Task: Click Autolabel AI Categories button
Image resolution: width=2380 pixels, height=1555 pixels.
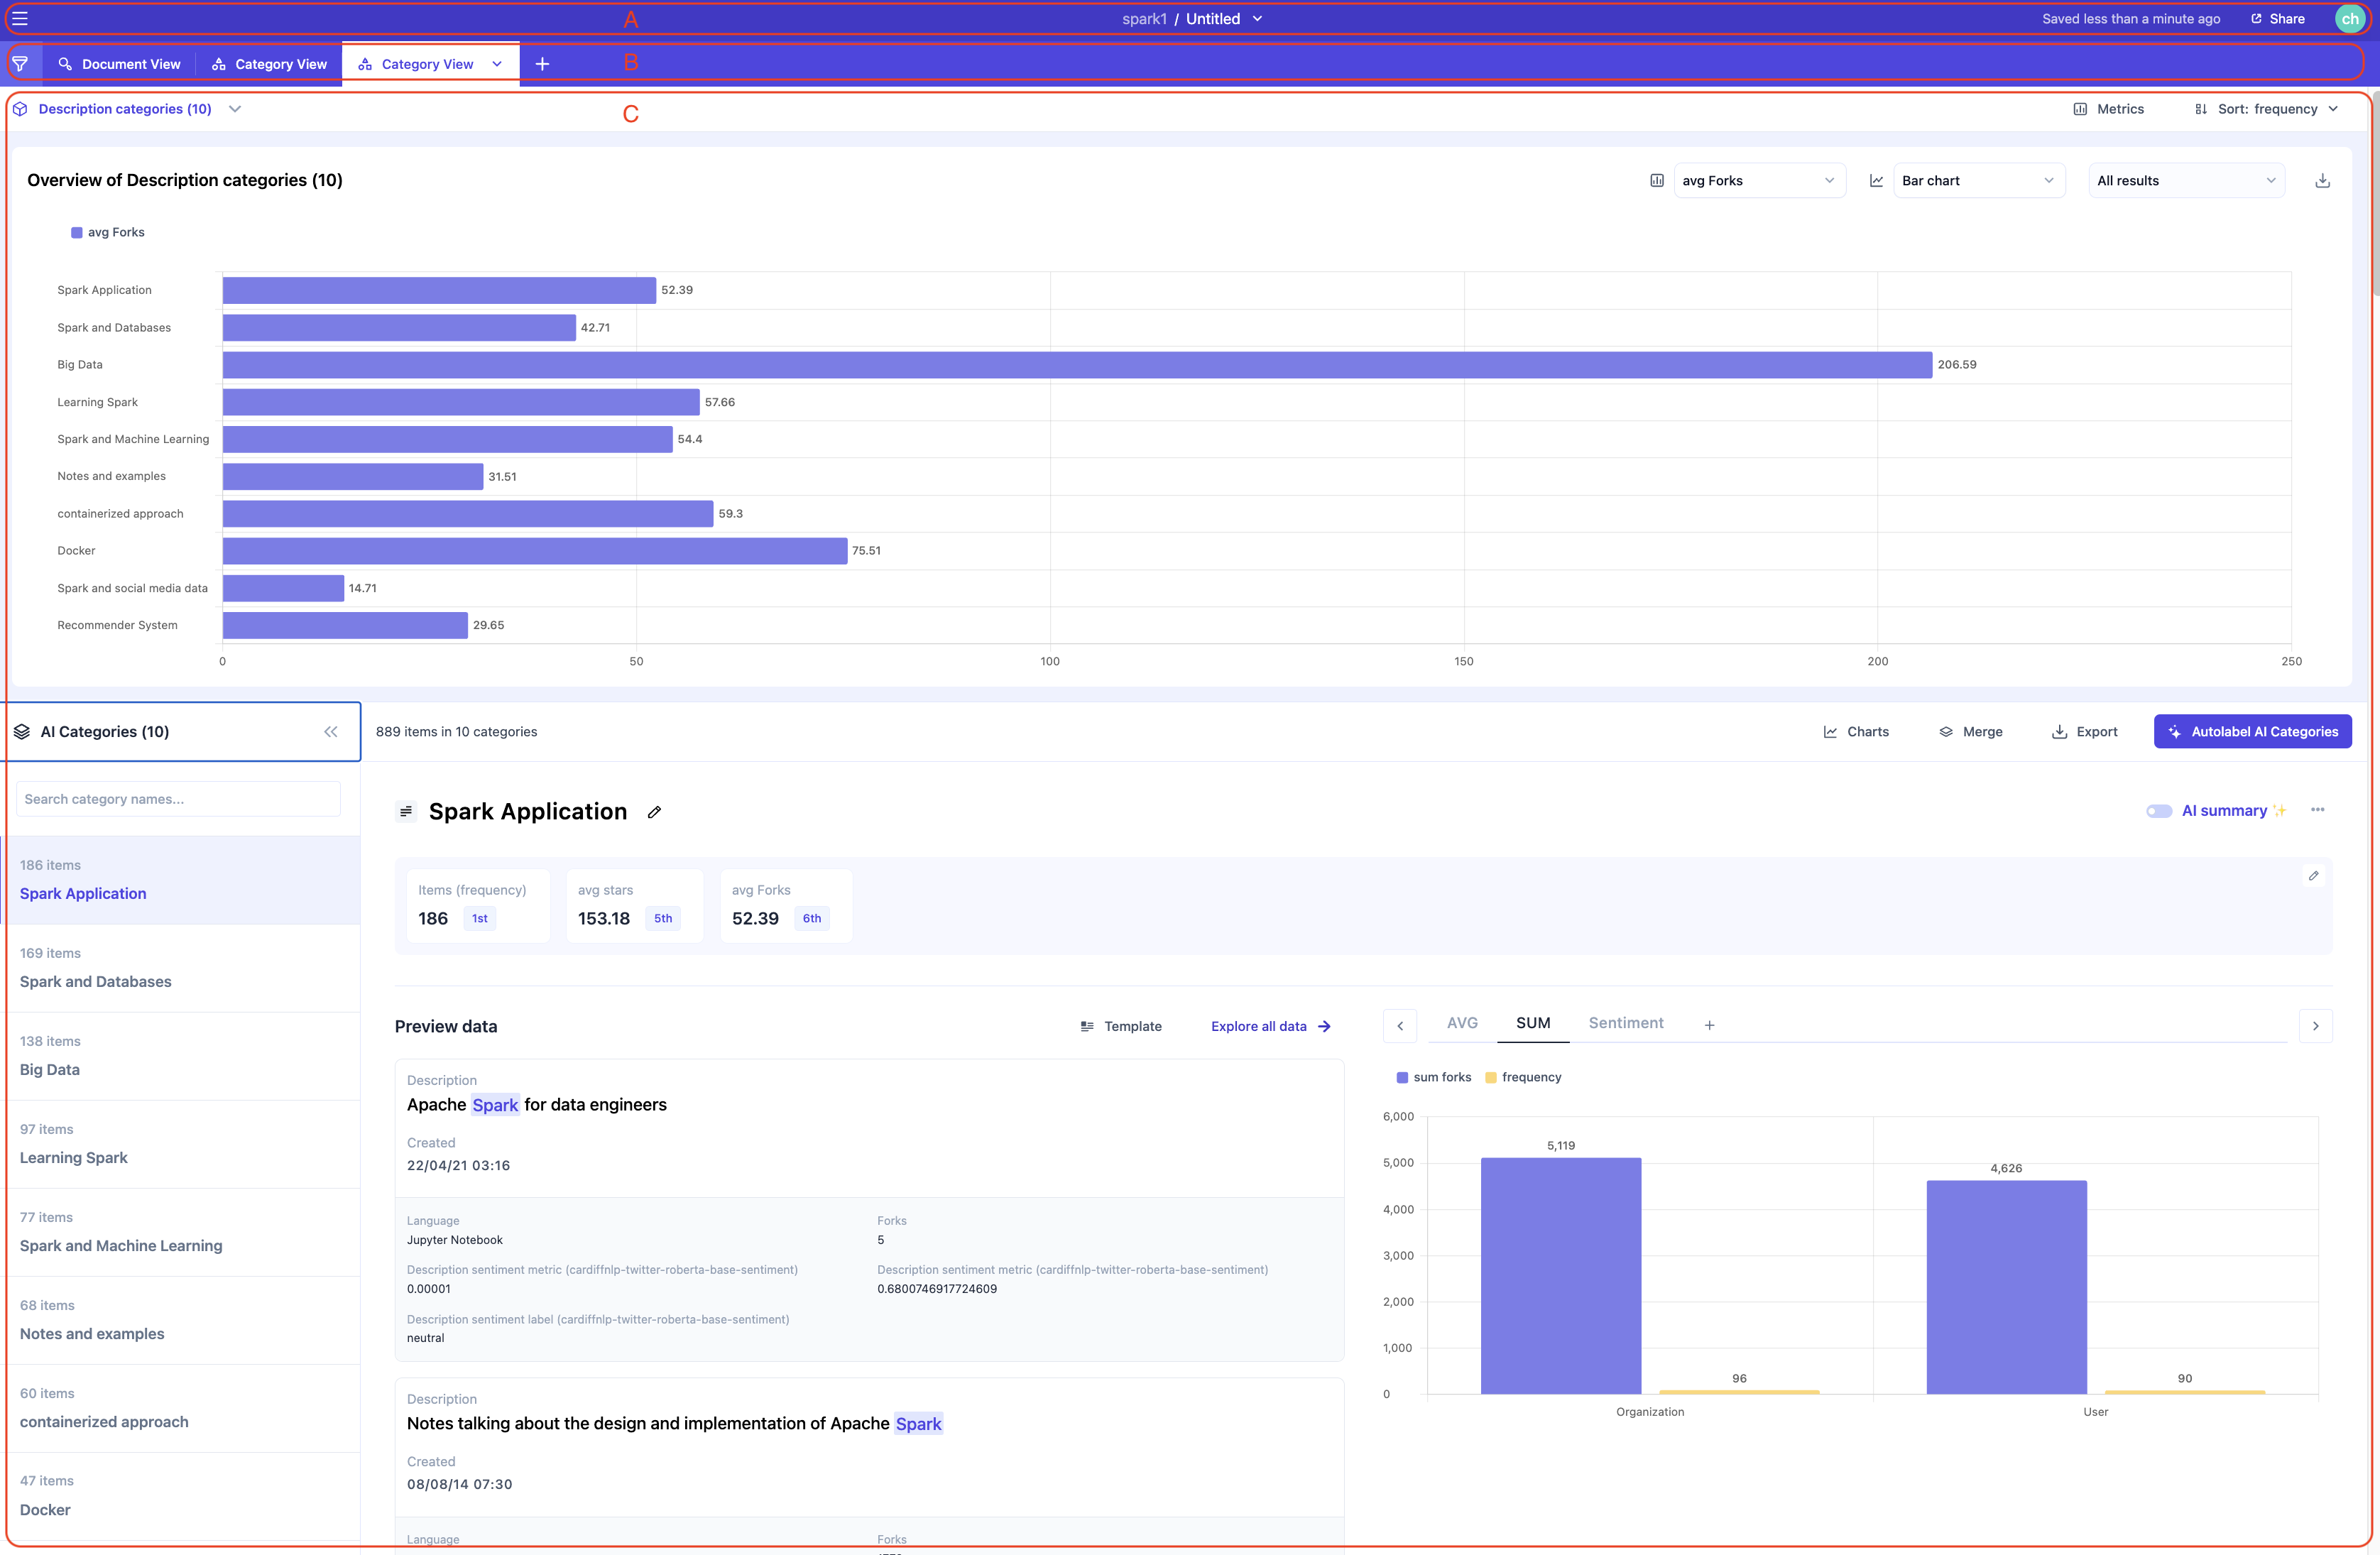Action: [x=2252, y=732]
